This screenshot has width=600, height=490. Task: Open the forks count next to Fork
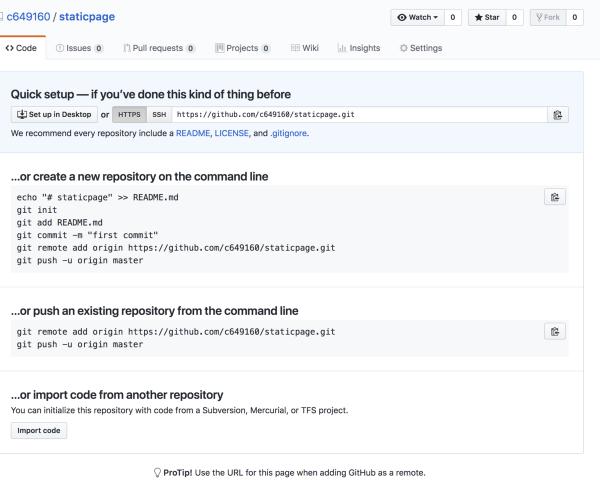coord(575,17)
